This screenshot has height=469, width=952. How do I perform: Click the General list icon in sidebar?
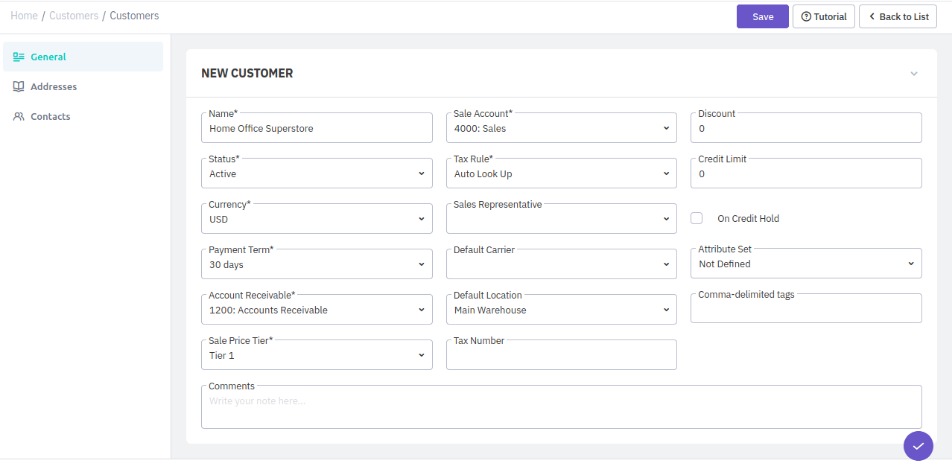coord(18,57)
